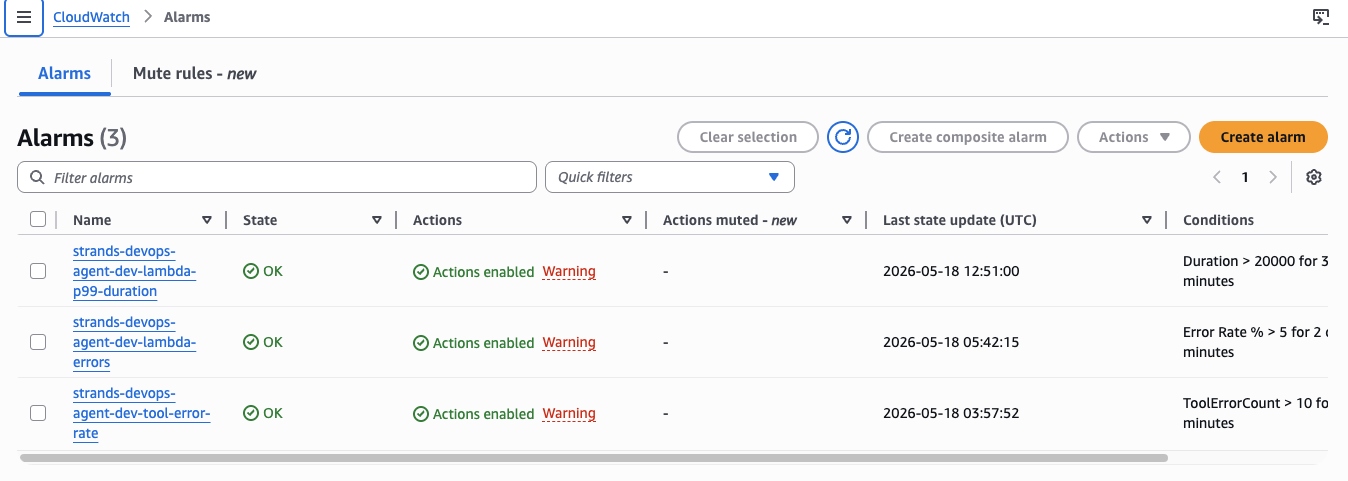
Task: Click timestamp 2026-05-18 03:57:52
Action: (951, 413)
